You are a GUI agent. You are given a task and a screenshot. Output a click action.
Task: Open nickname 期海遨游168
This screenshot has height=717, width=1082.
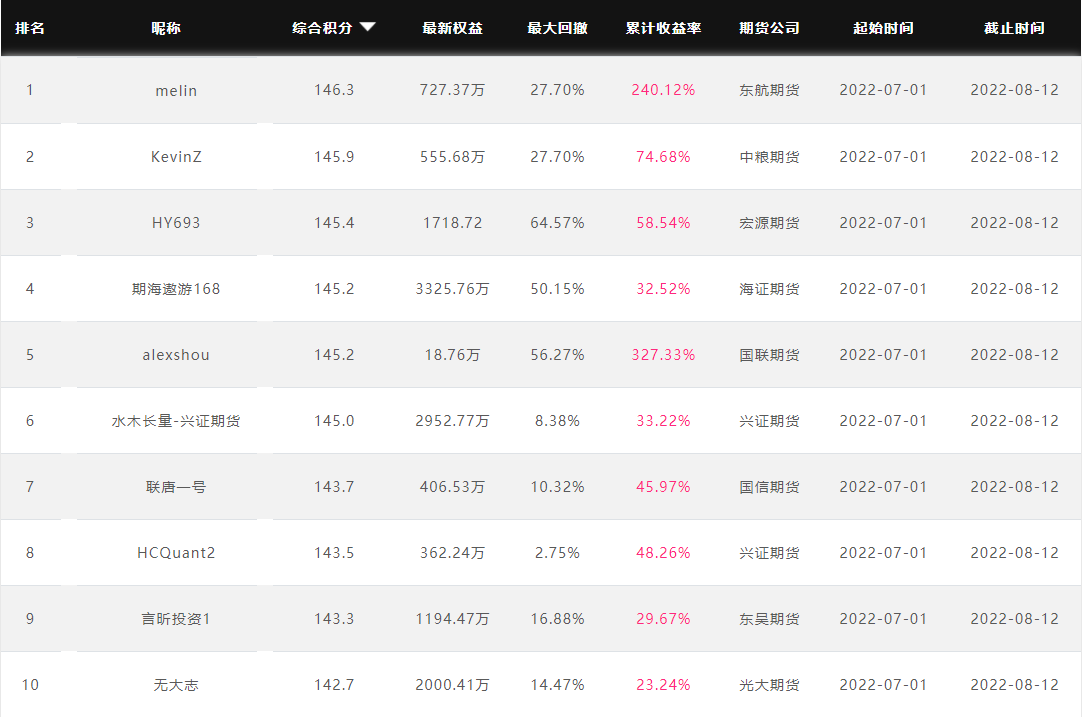click(x=176, y=289)
